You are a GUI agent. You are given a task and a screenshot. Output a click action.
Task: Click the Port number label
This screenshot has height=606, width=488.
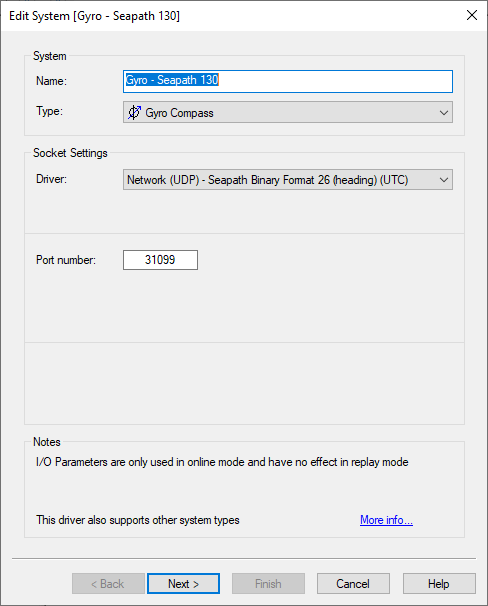pos(66,260)
